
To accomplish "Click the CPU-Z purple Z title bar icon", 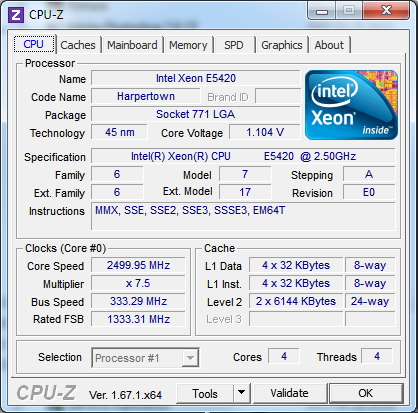I will point(17,15).
